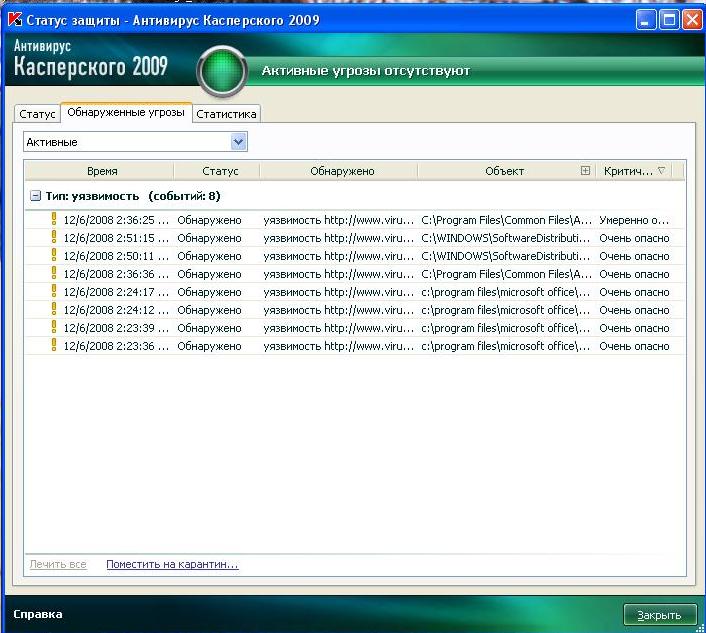Switch to the Статус tab
706x633 pixels.
[x=37, y=114]
